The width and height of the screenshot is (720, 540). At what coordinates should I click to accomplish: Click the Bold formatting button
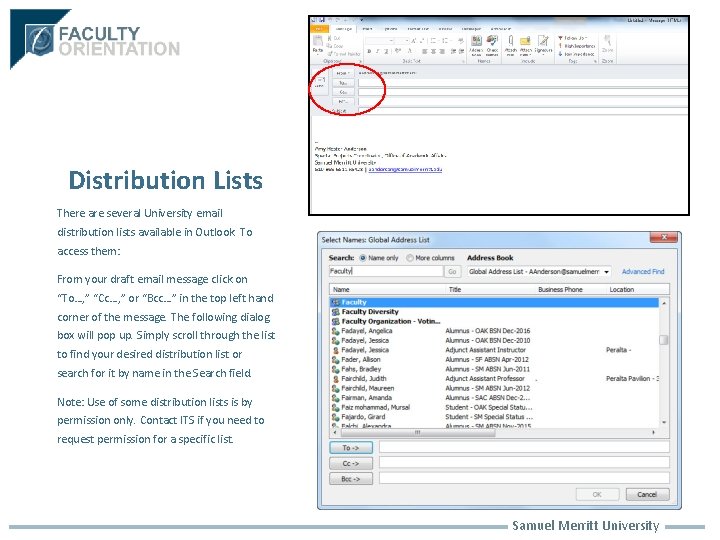click(x=369, y=51)
